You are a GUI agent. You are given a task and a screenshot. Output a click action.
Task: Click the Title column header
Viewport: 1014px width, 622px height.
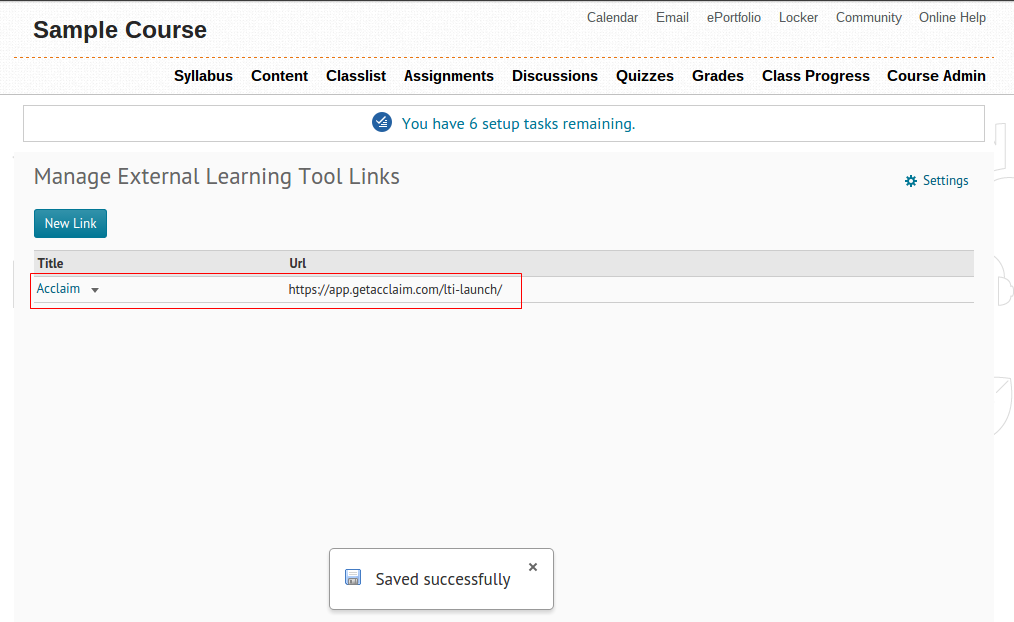50,263
